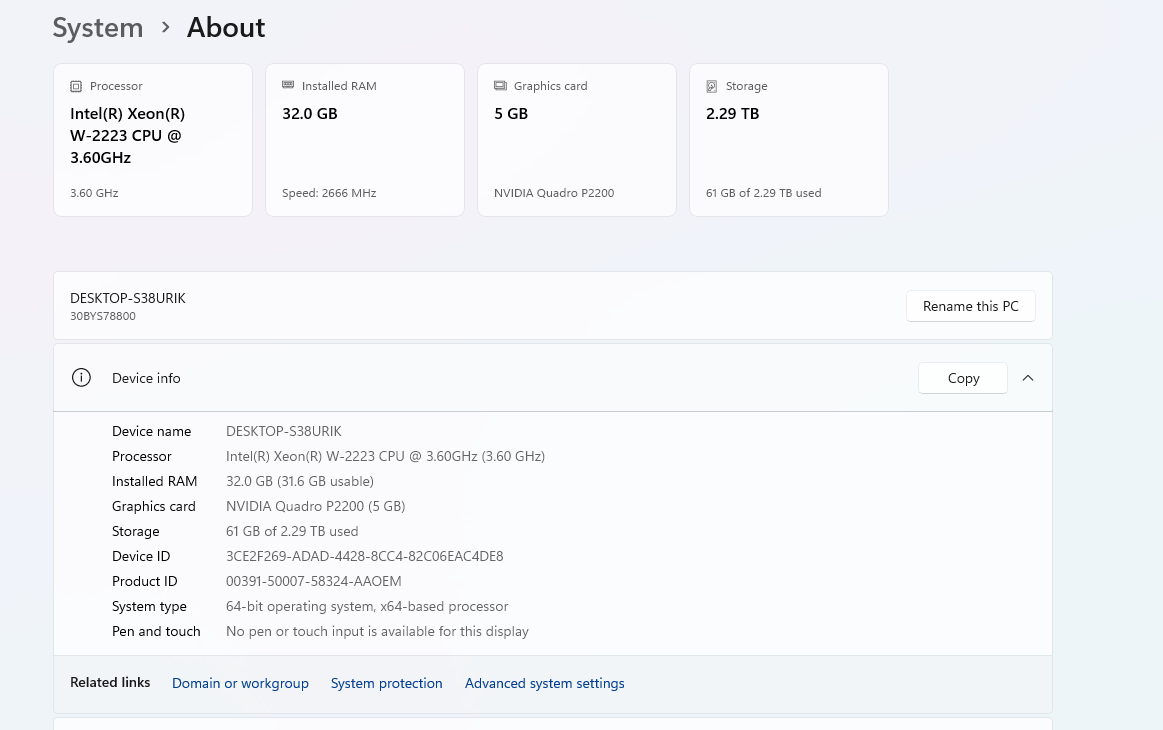Click the '64-bit operating system' system type value

(x=367, y=607)
